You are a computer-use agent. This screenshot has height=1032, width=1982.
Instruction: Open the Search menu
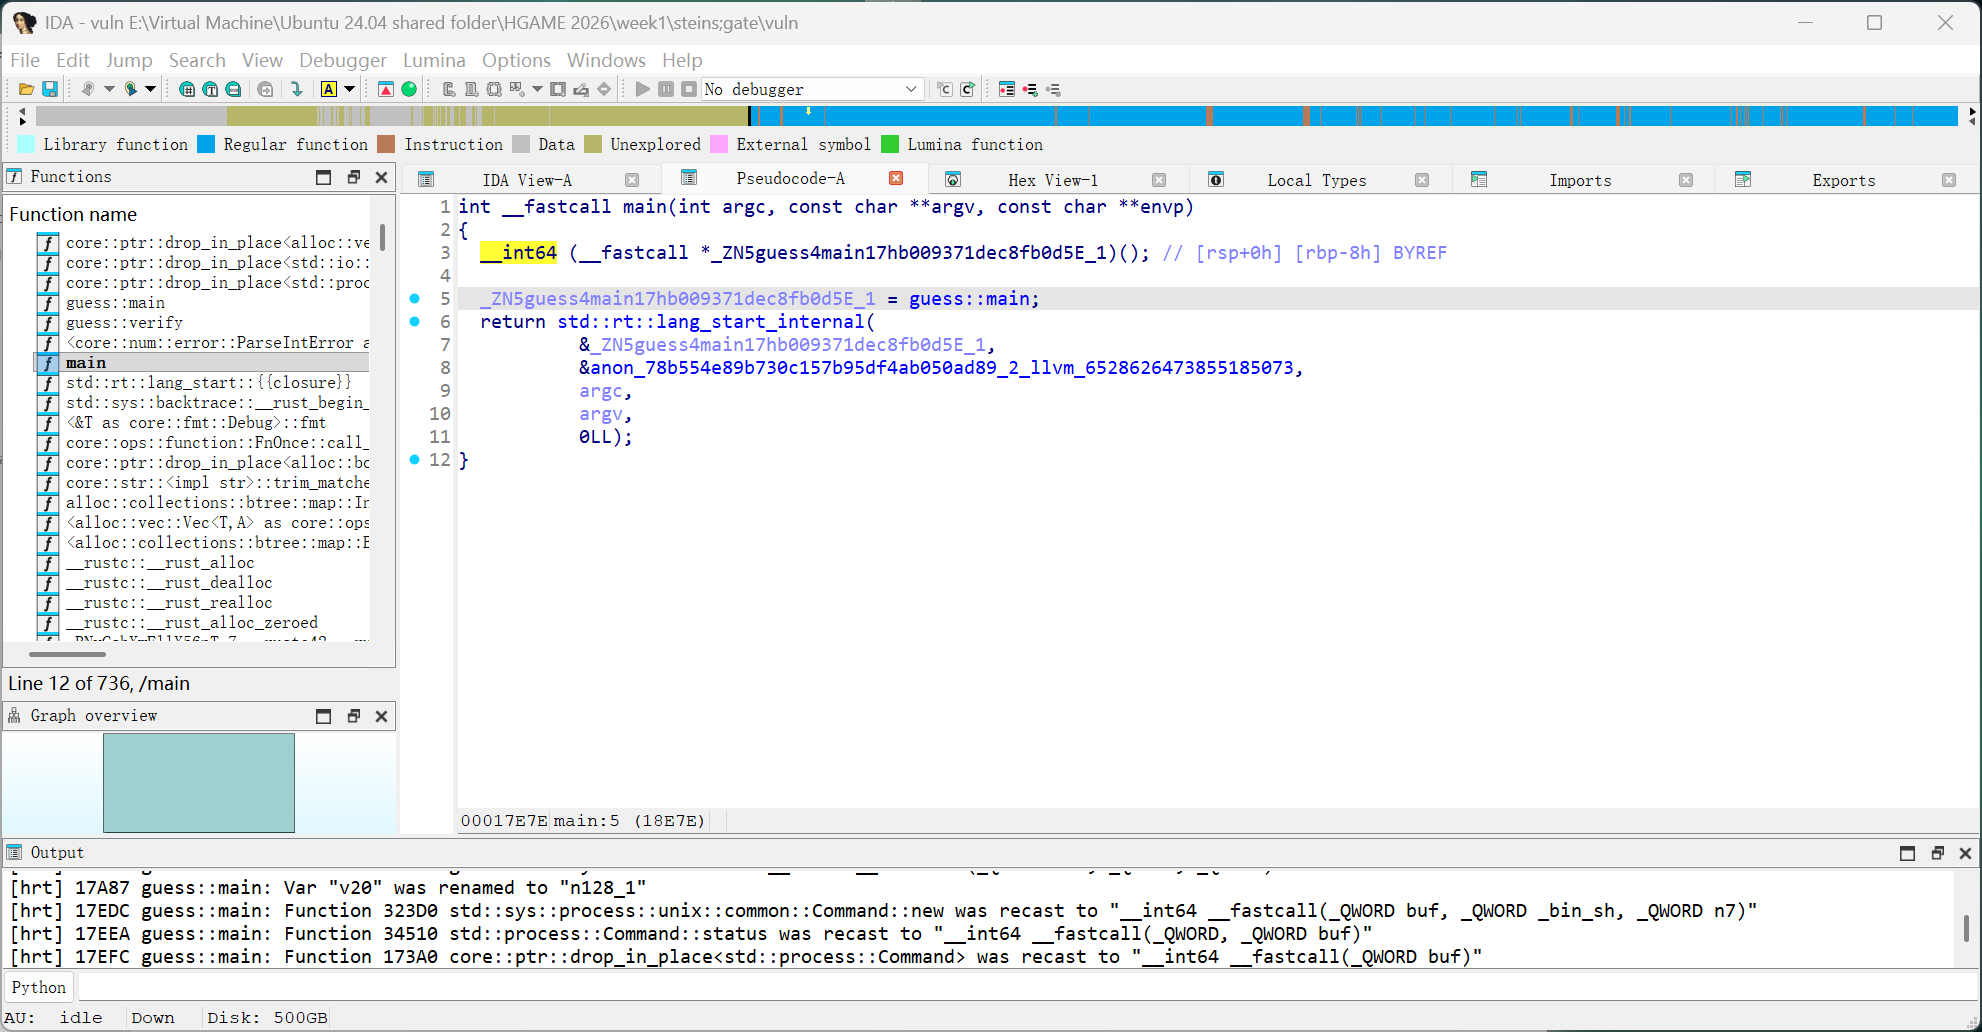(x=197, y=60)
